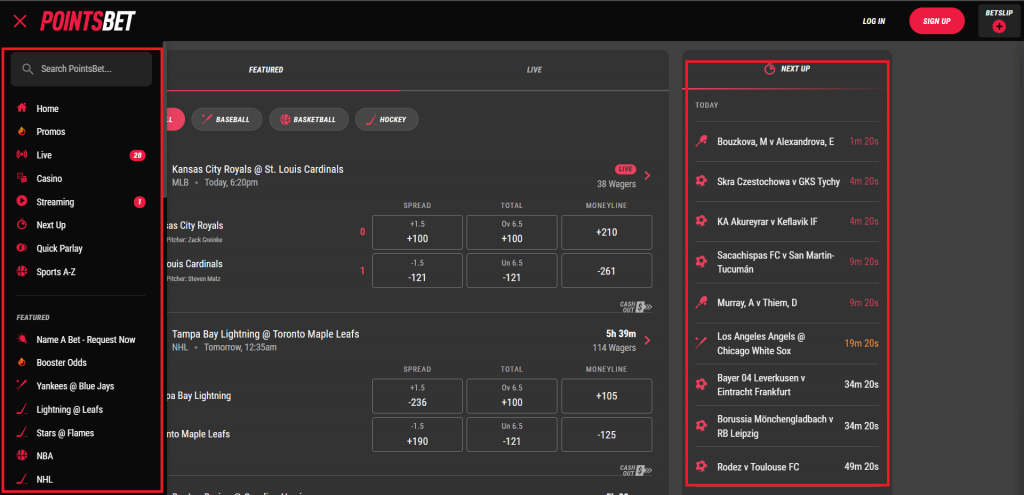The height and width of the screenshot is (495, 1024).
Task: Open Borussia Mönchengladbach v RB Leipzig event
Action: click(787, 426)
